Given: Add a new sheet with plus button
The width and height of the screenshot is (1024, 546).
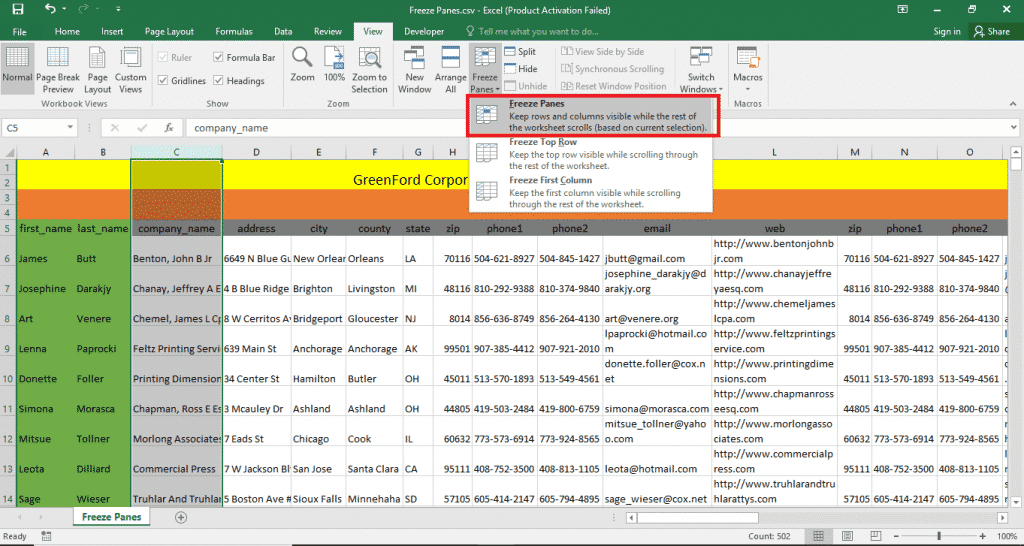Looking at the screenshot, I should 181,517.
